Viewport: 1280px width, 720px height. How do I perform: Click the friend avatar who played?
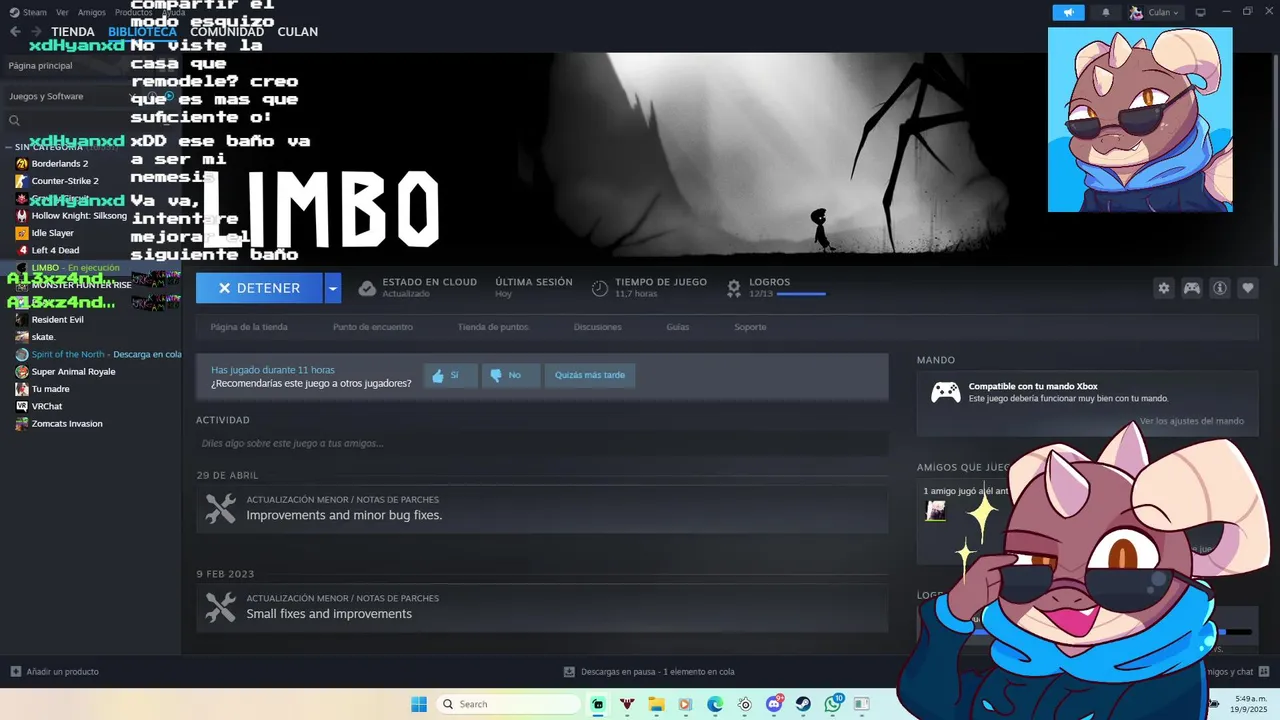pos(936,511)
